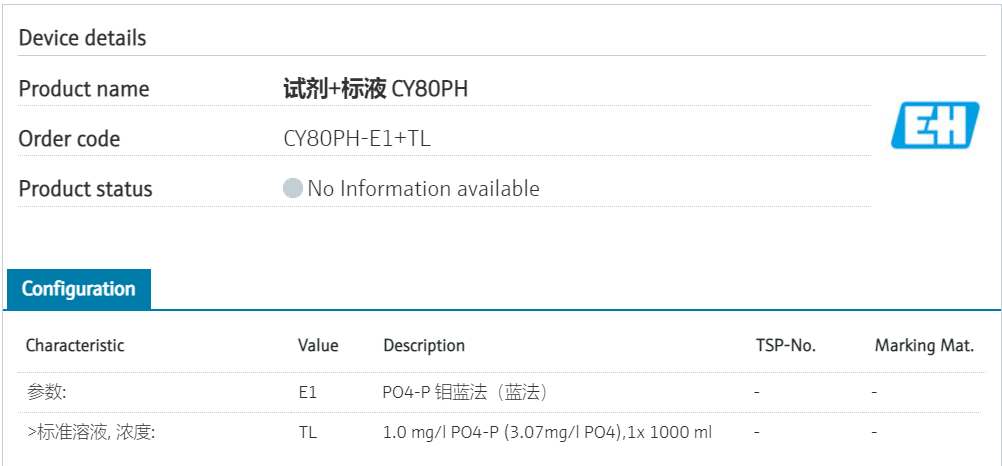Image resolution: width=1002 pixels, height=466 pixels.
Task: Select the Configuration tab
Action: [79, 289]
